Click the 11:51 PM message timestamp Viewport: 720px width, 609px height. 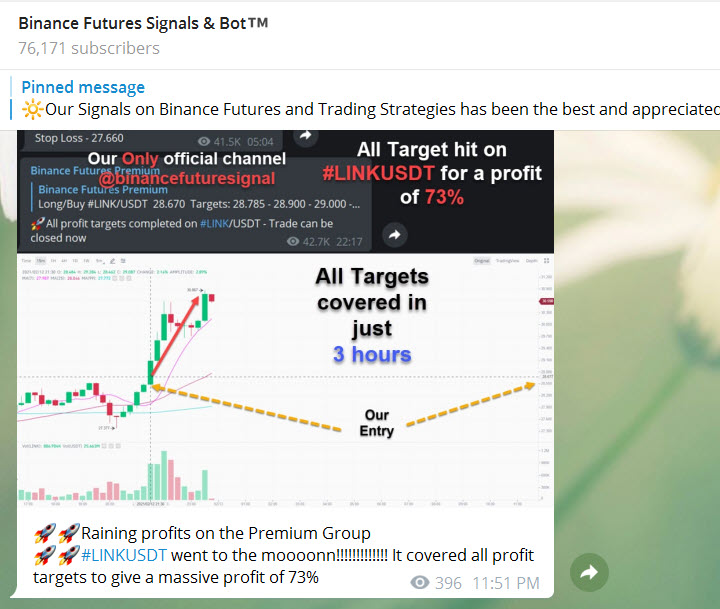tap(505, 583)
